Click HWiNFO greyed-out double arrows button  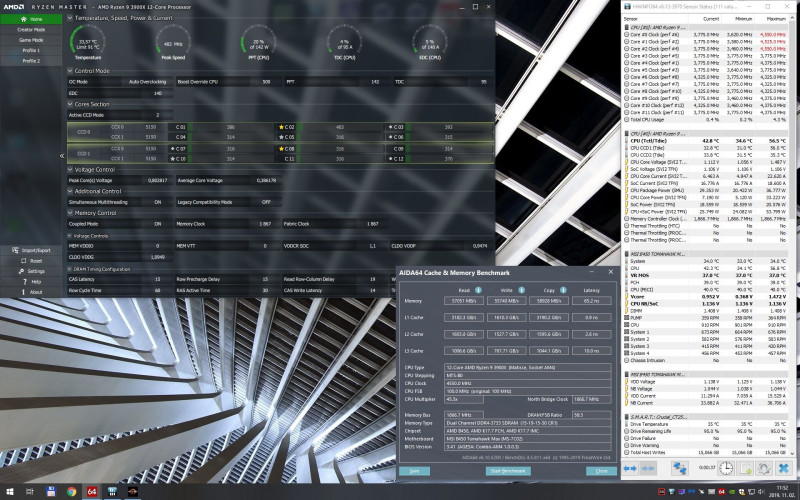click(648, 468)
